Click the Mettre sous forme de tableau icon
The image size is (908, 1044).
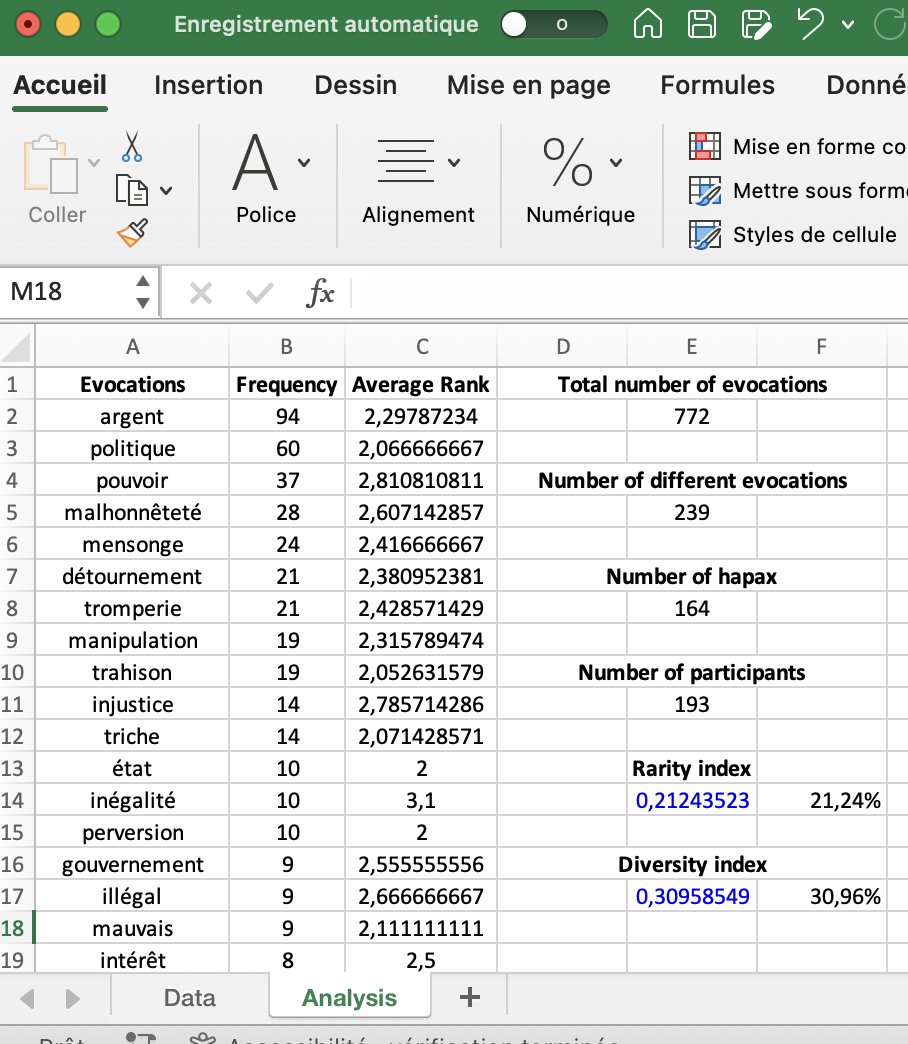tap(705, 190)
